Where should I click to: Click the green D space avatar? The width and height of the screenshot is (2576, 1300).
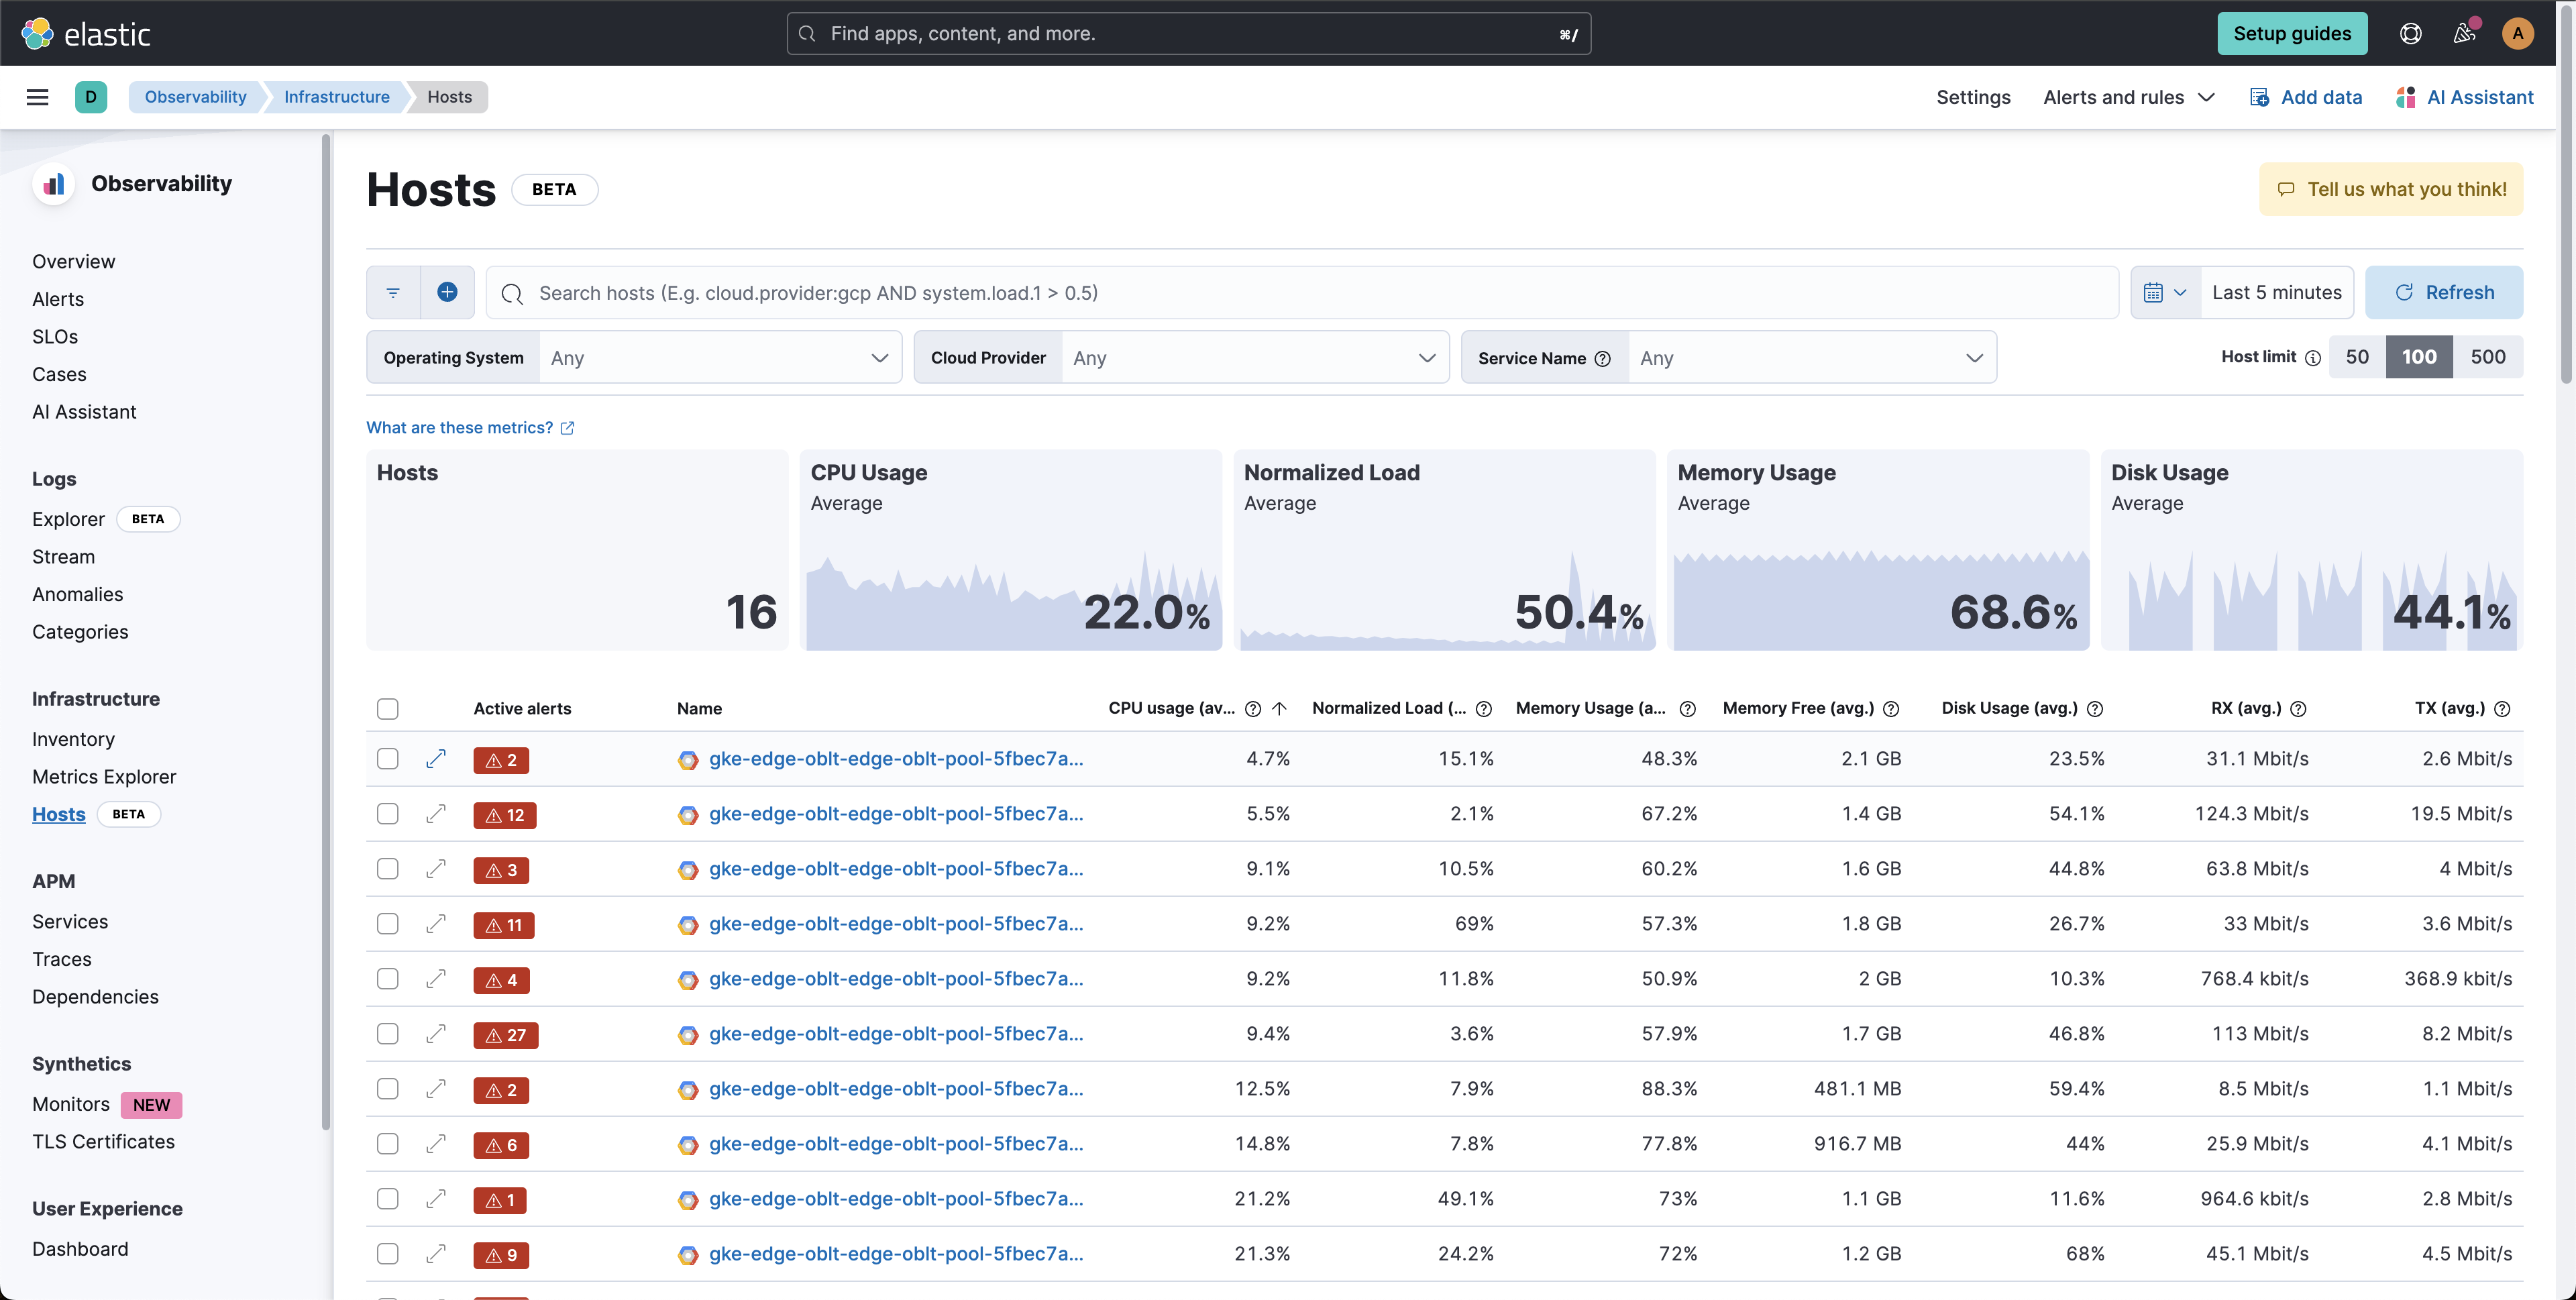tap(91, 97)
